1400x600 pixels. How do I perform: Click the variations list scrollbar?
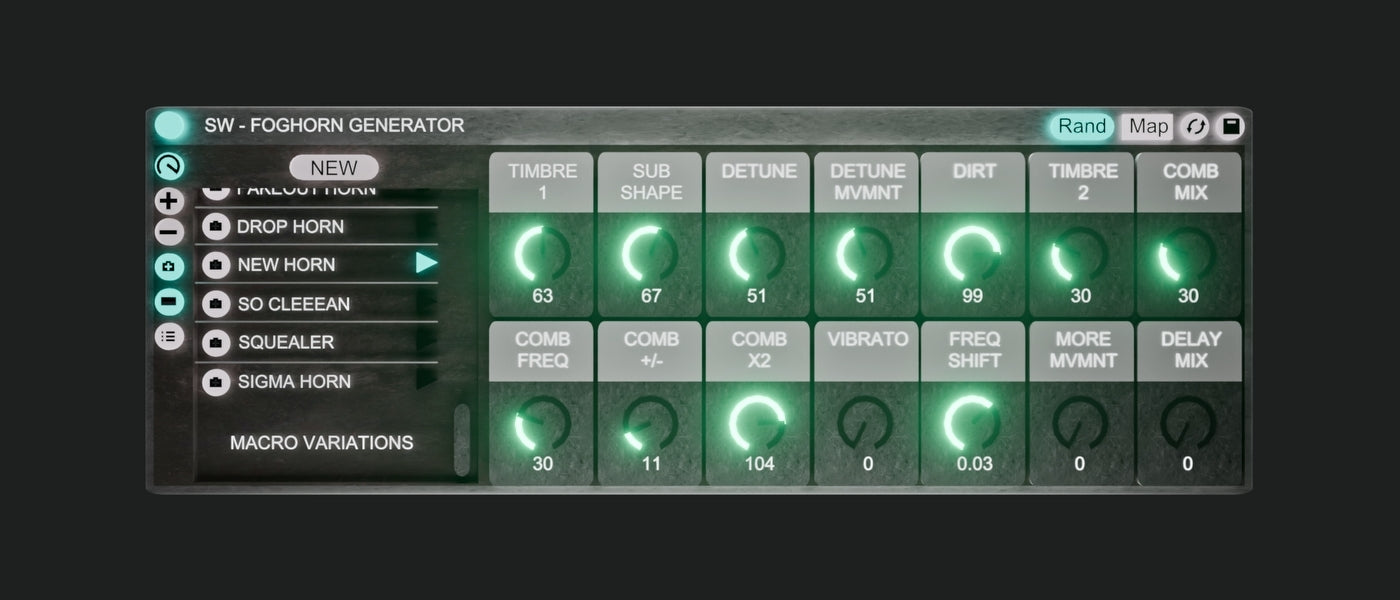(x=461, y=440)
